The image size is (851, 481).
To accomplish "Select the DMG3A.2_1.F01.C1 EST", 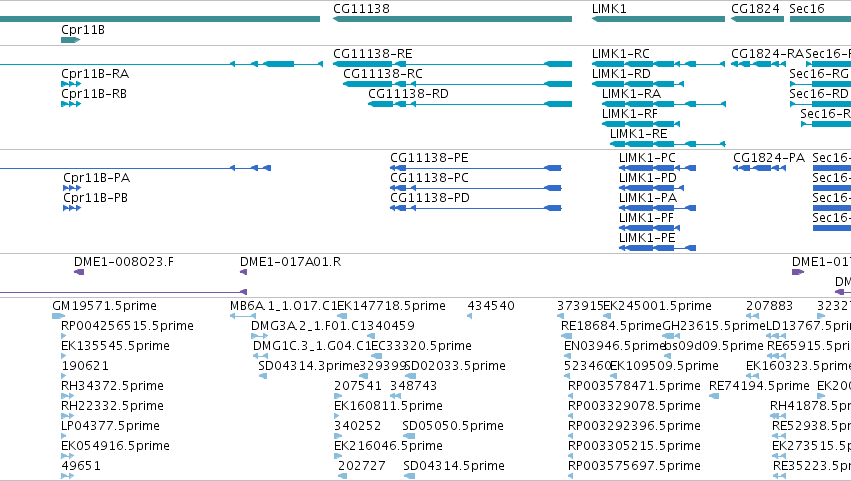I will coord(259,336).
